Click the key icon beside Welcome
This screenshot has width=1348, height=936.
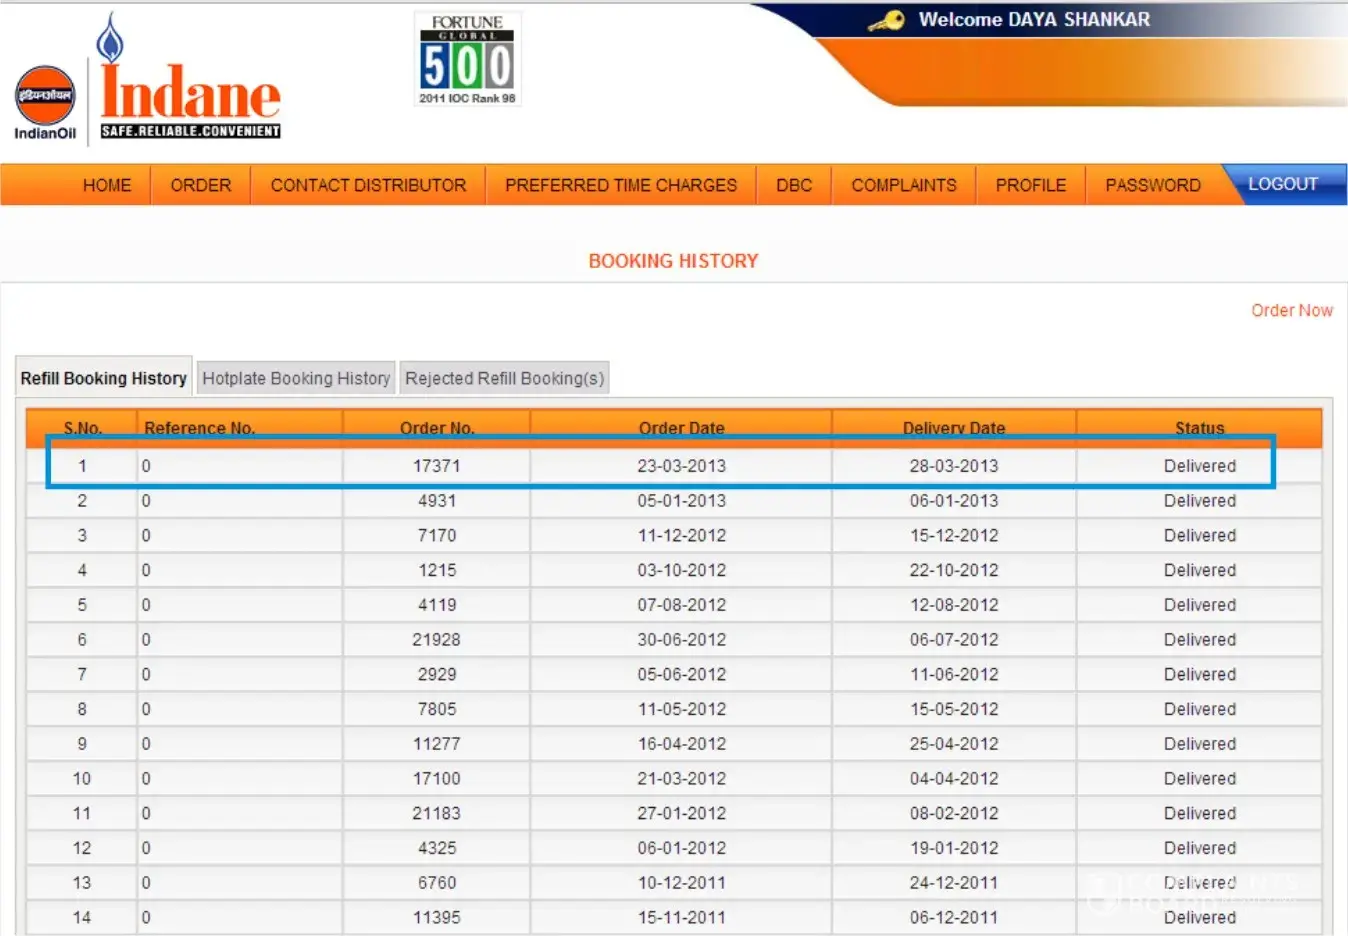tap(886, 21)
